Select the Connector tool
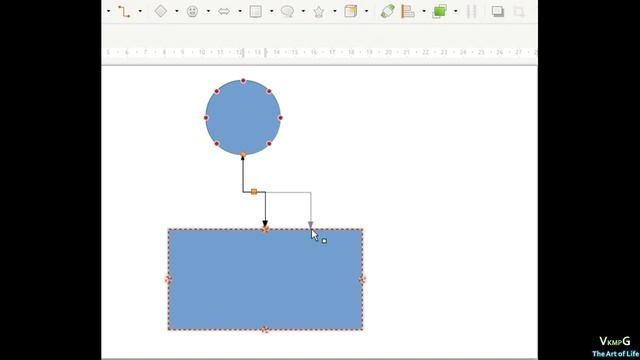Viewport: 640px width, 360px height. point(124,11)
